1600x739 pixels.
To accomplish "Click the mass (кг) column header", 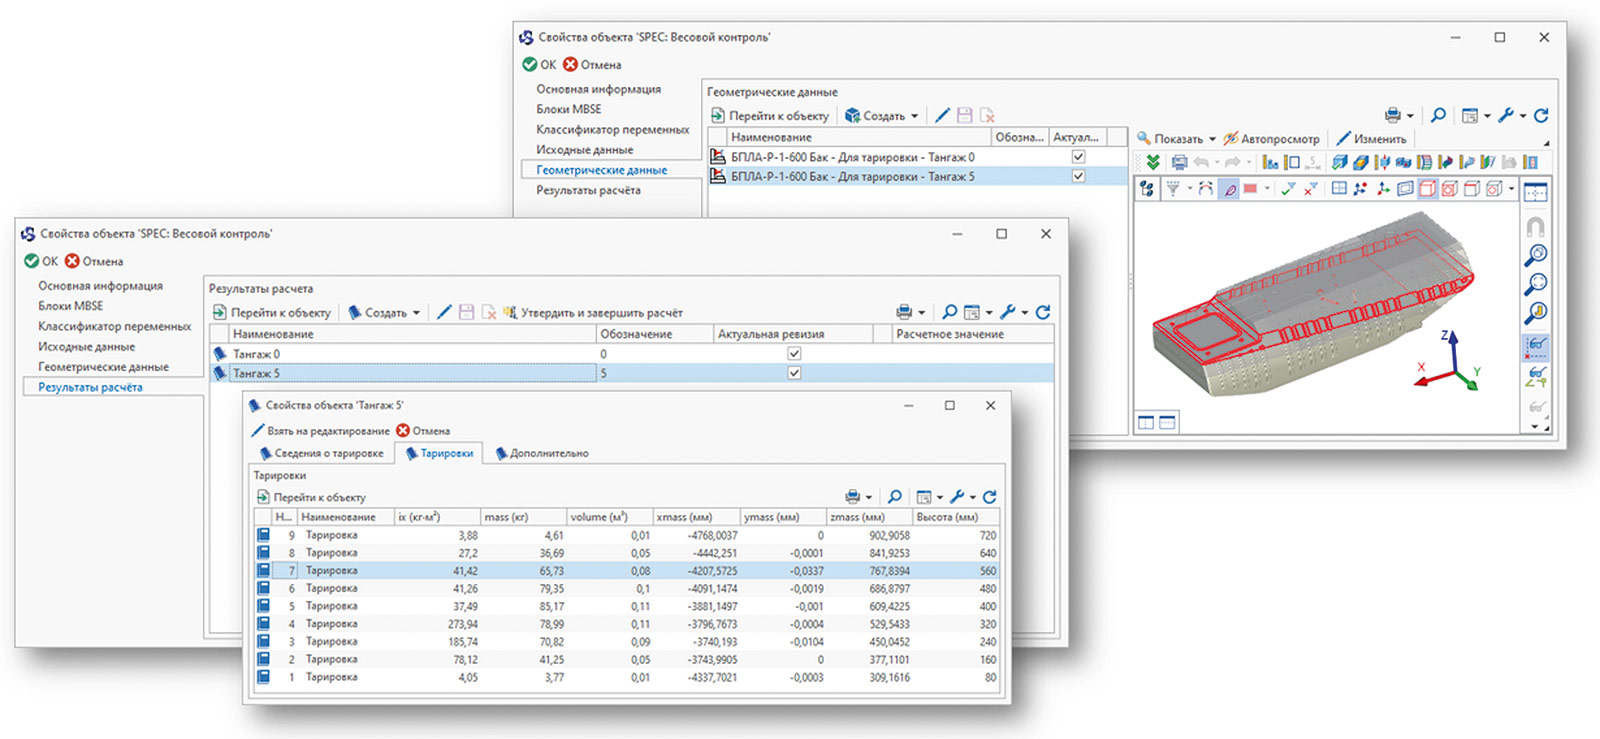I will 523,517.
